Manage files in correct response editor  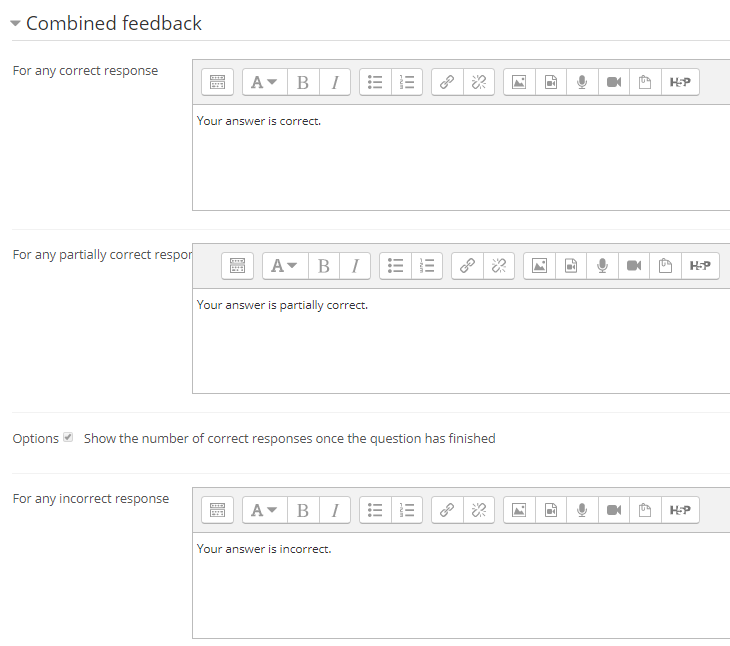(645, 82)
